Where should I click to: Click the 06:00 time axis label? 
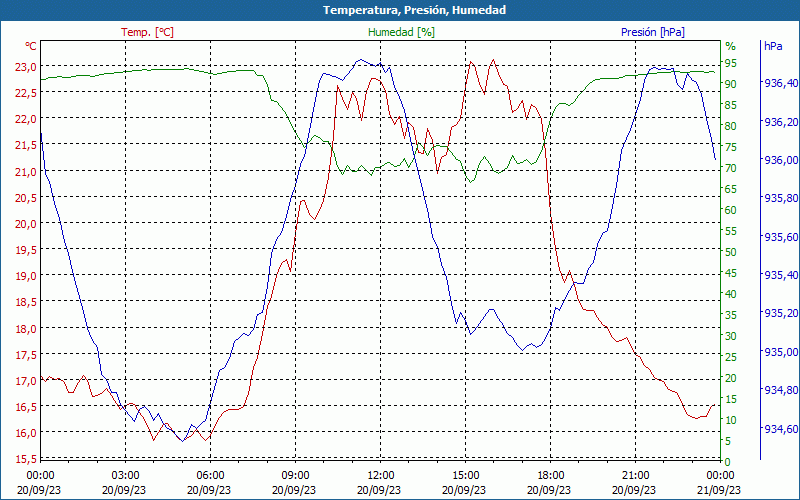[x=210, y=476]
